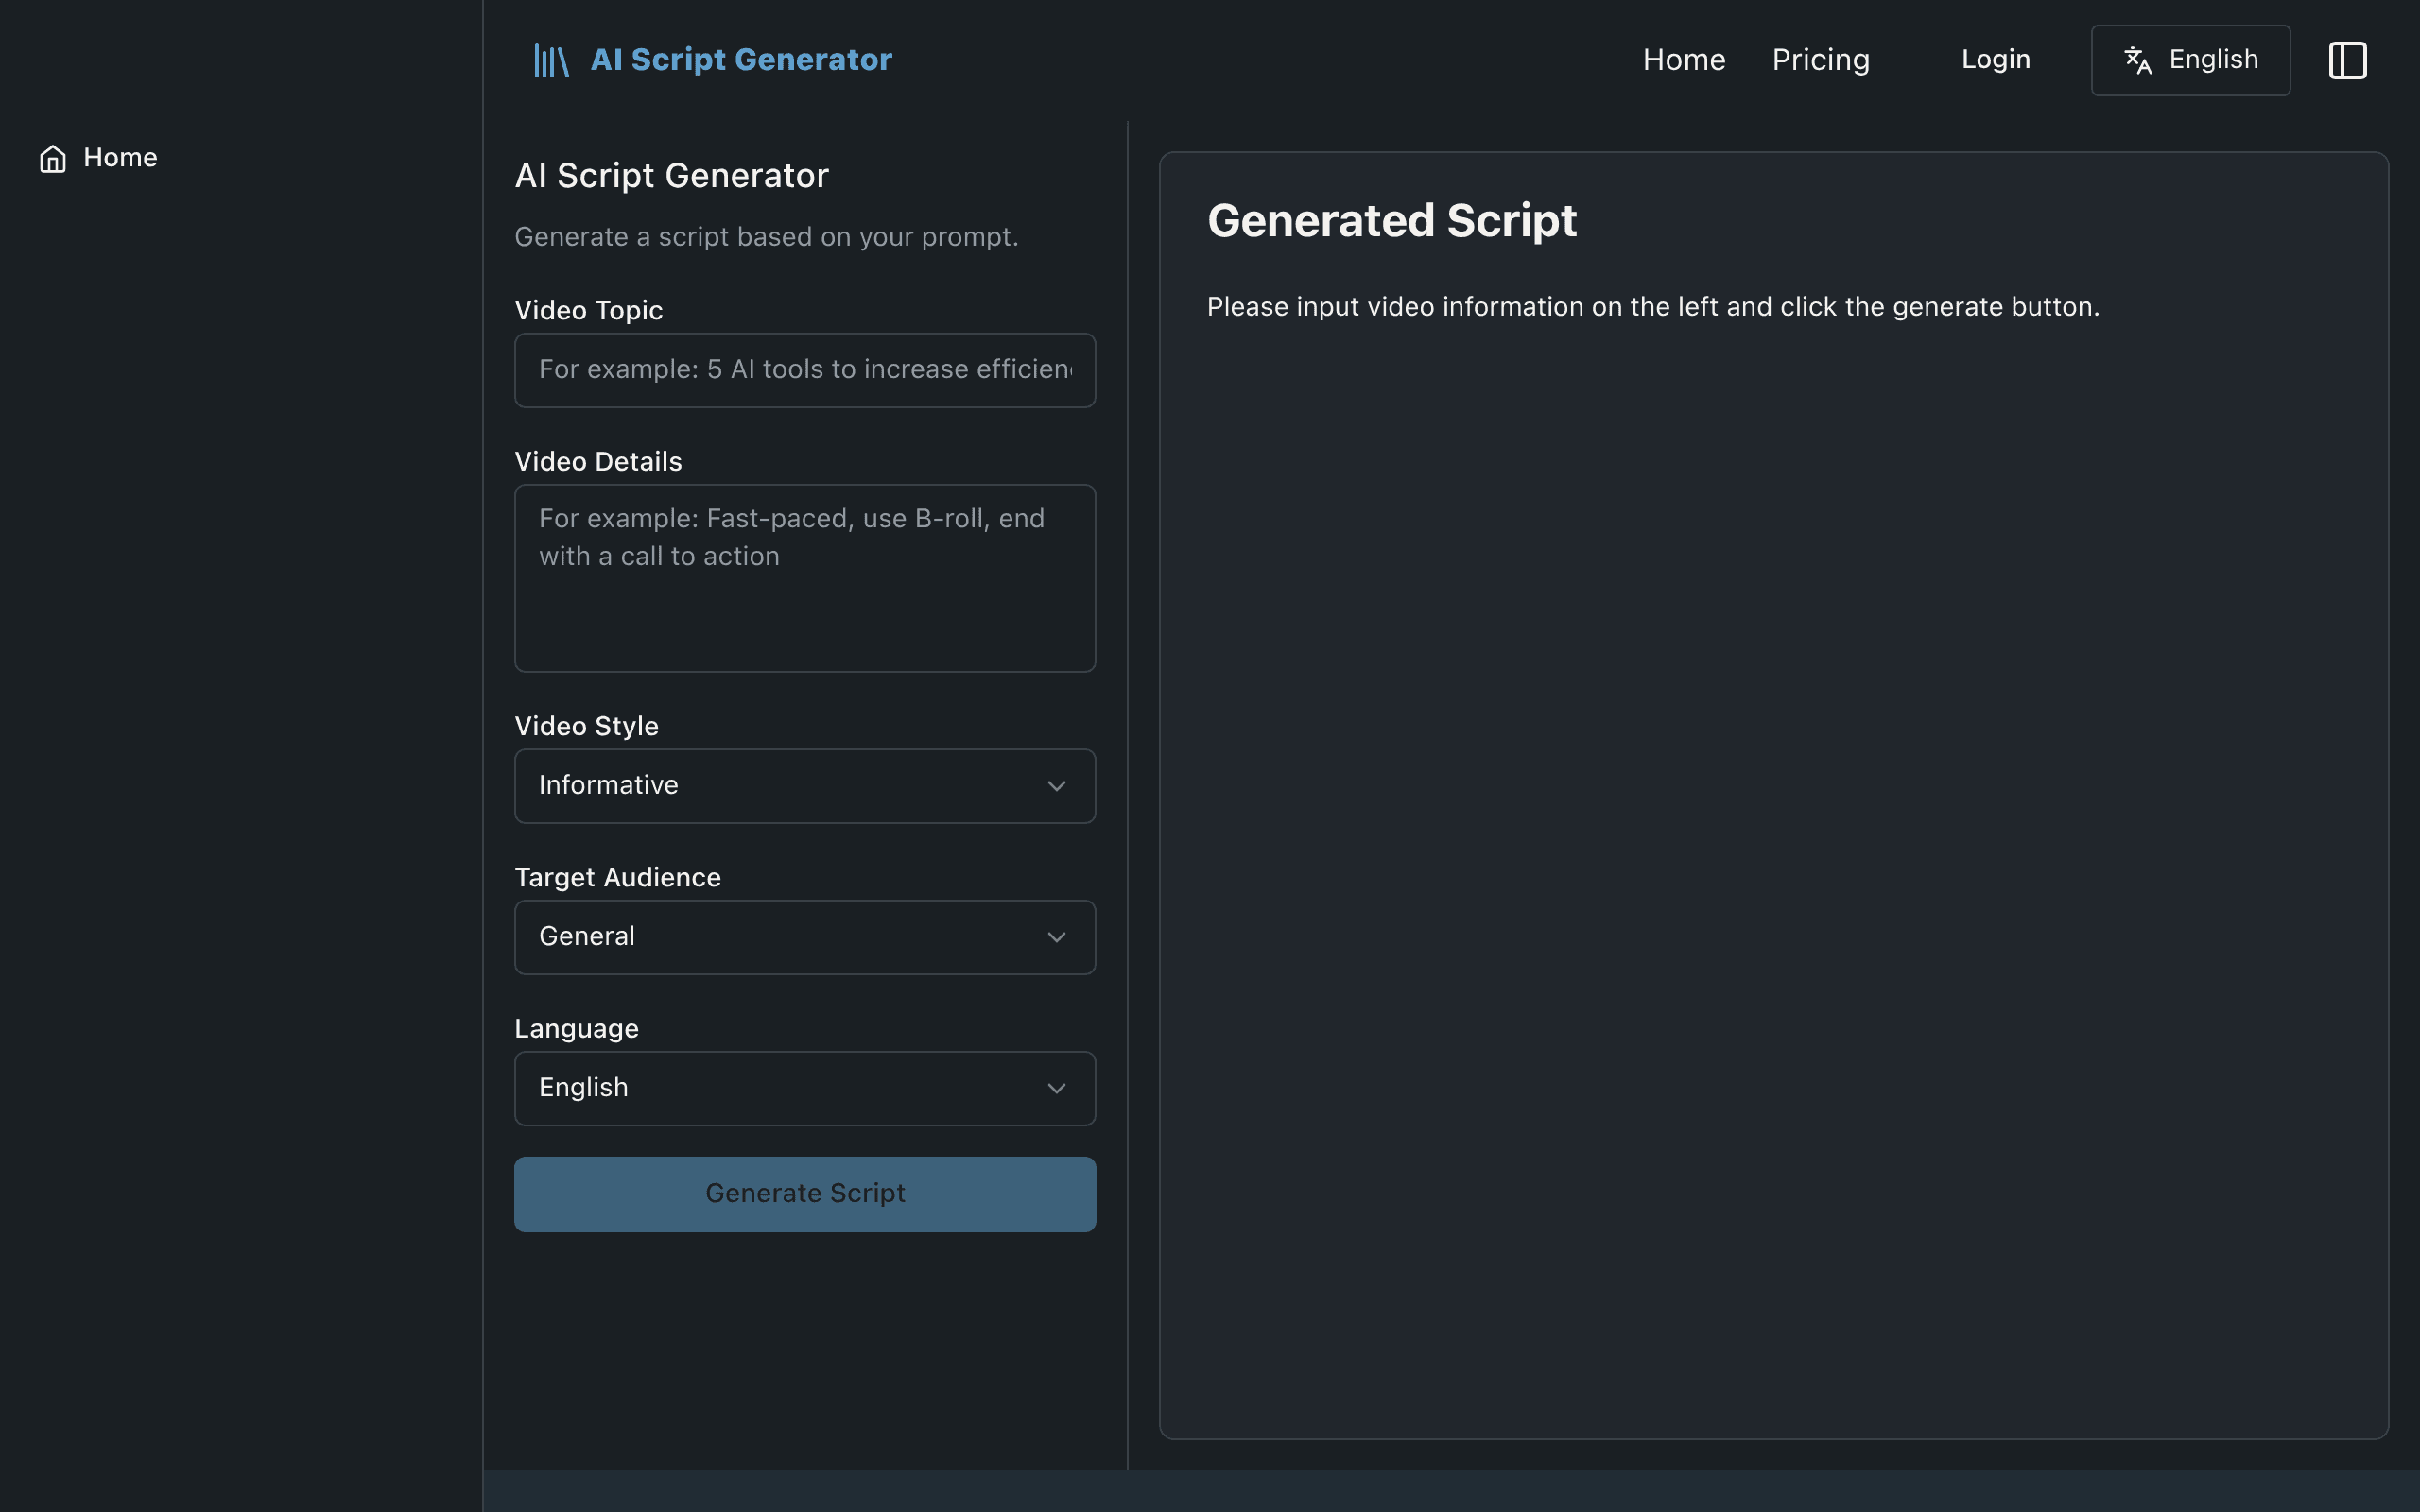Click the Target Audience chevron arrow
This screenshot has height=1512, width=2420.
click(x=1056, y=937)
